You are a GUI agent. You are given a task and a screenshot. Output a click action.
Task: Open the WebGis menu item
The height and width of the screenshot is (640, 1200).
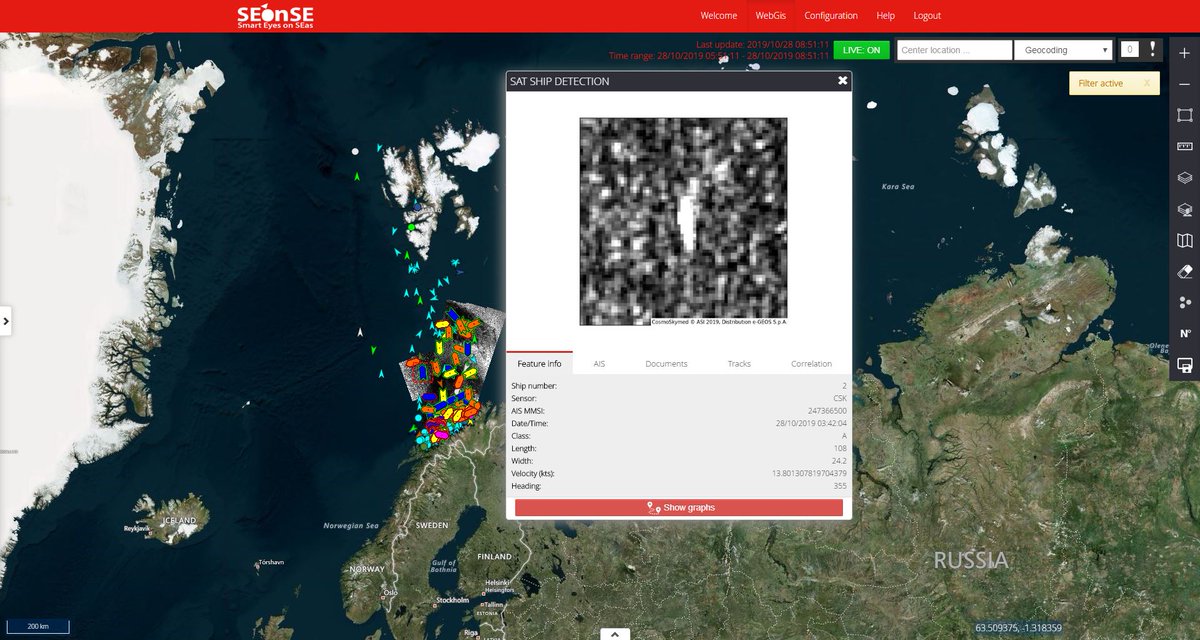[x=770, y=16]
